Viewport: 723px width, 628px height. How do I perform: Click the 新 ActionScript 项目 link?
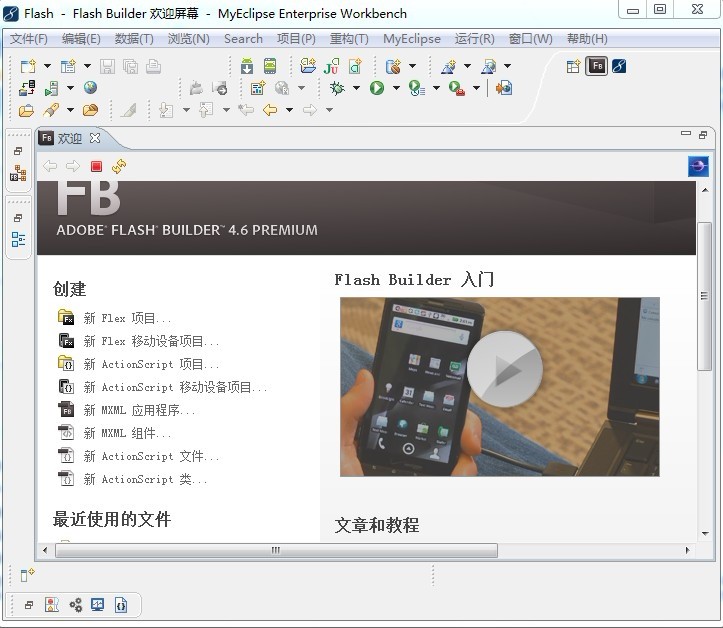151,364
